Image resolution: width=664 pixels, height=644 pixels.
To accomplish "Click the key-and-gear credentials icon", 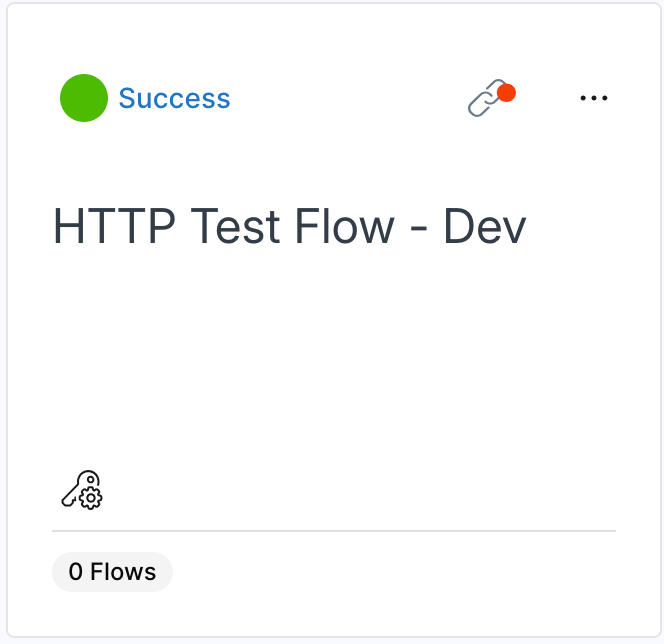I will (x=82, y=490).
